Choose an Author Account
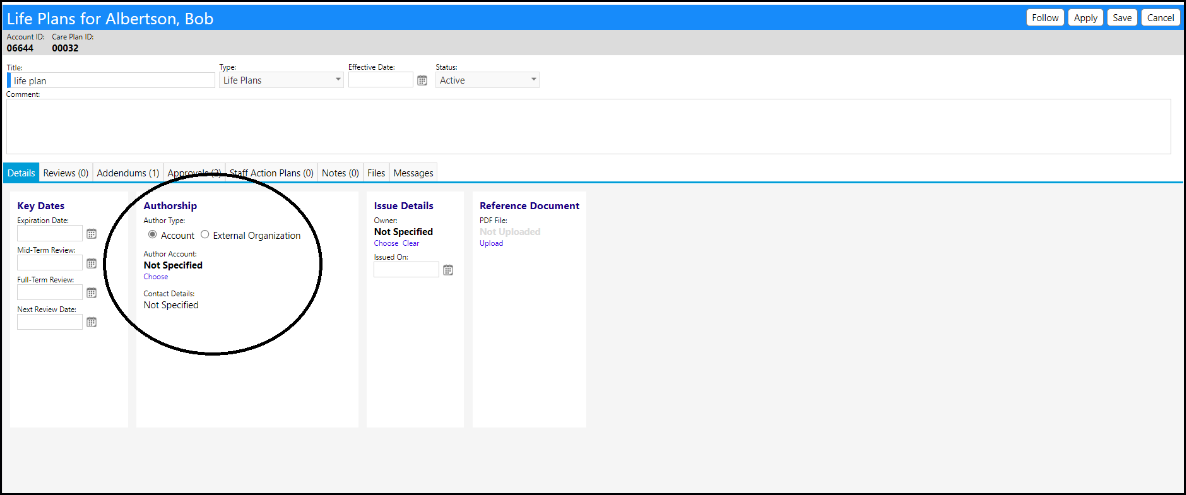1186x495 pixels. click(156, 276)
